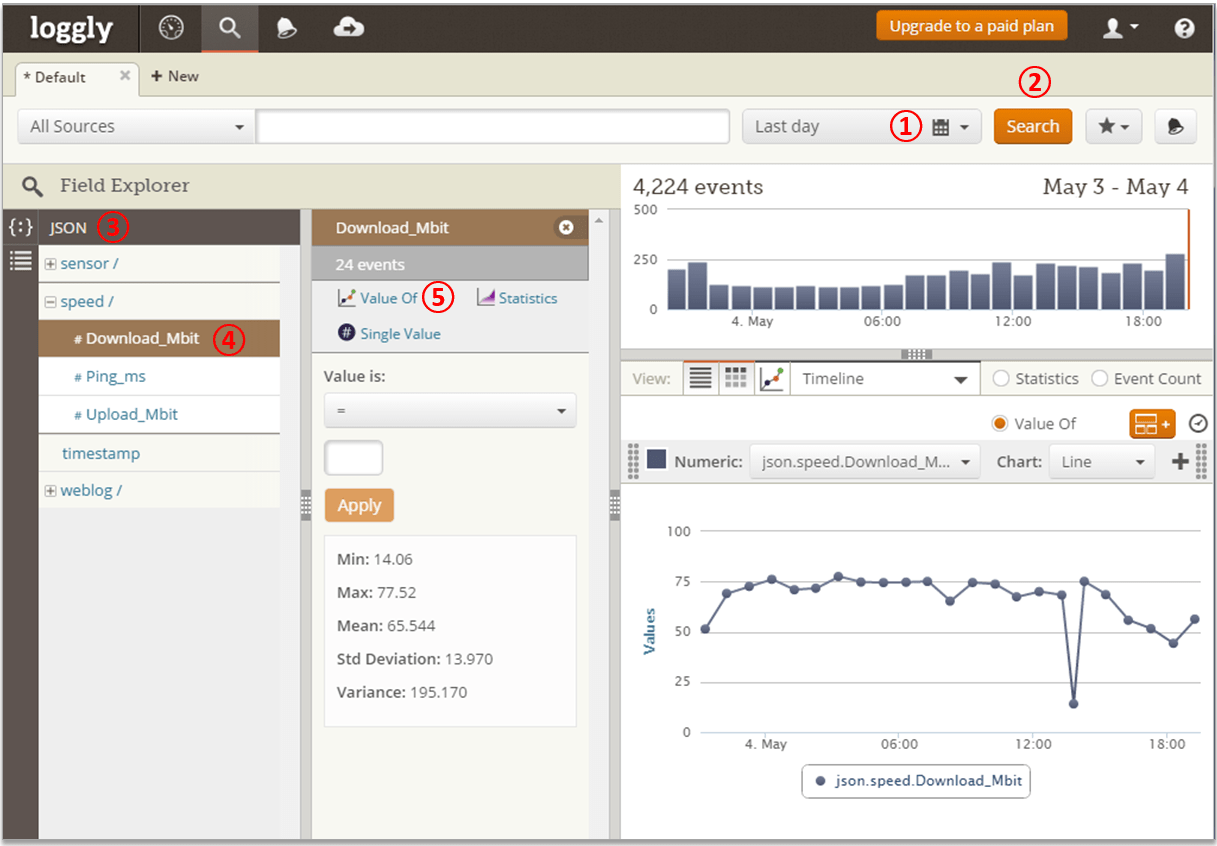Switch to grid view icon in View bar
Viewport: 1217px width, 846px height.
click(736, 379)
